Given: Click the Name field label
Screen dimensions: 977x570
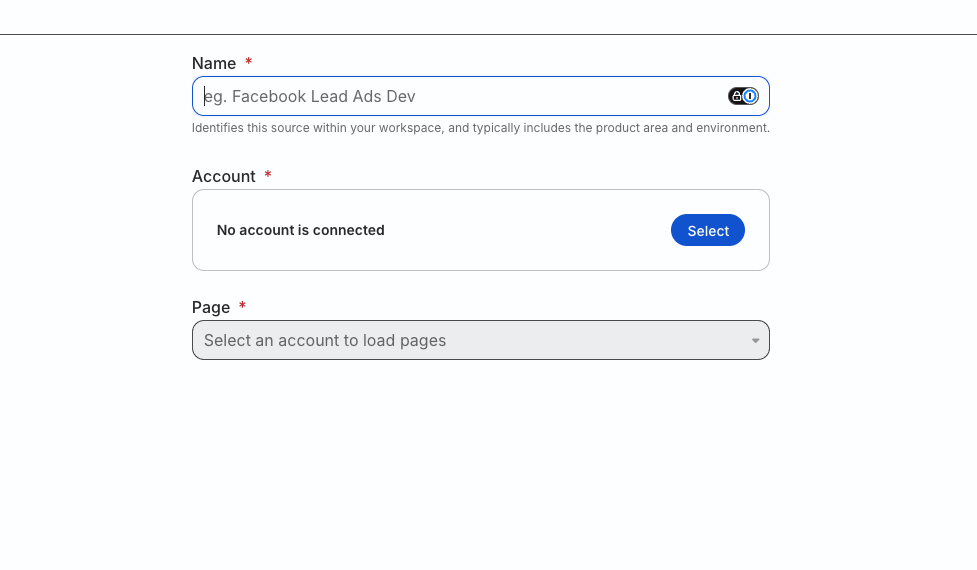Looking at the screenshot, I should click(214, 64).
